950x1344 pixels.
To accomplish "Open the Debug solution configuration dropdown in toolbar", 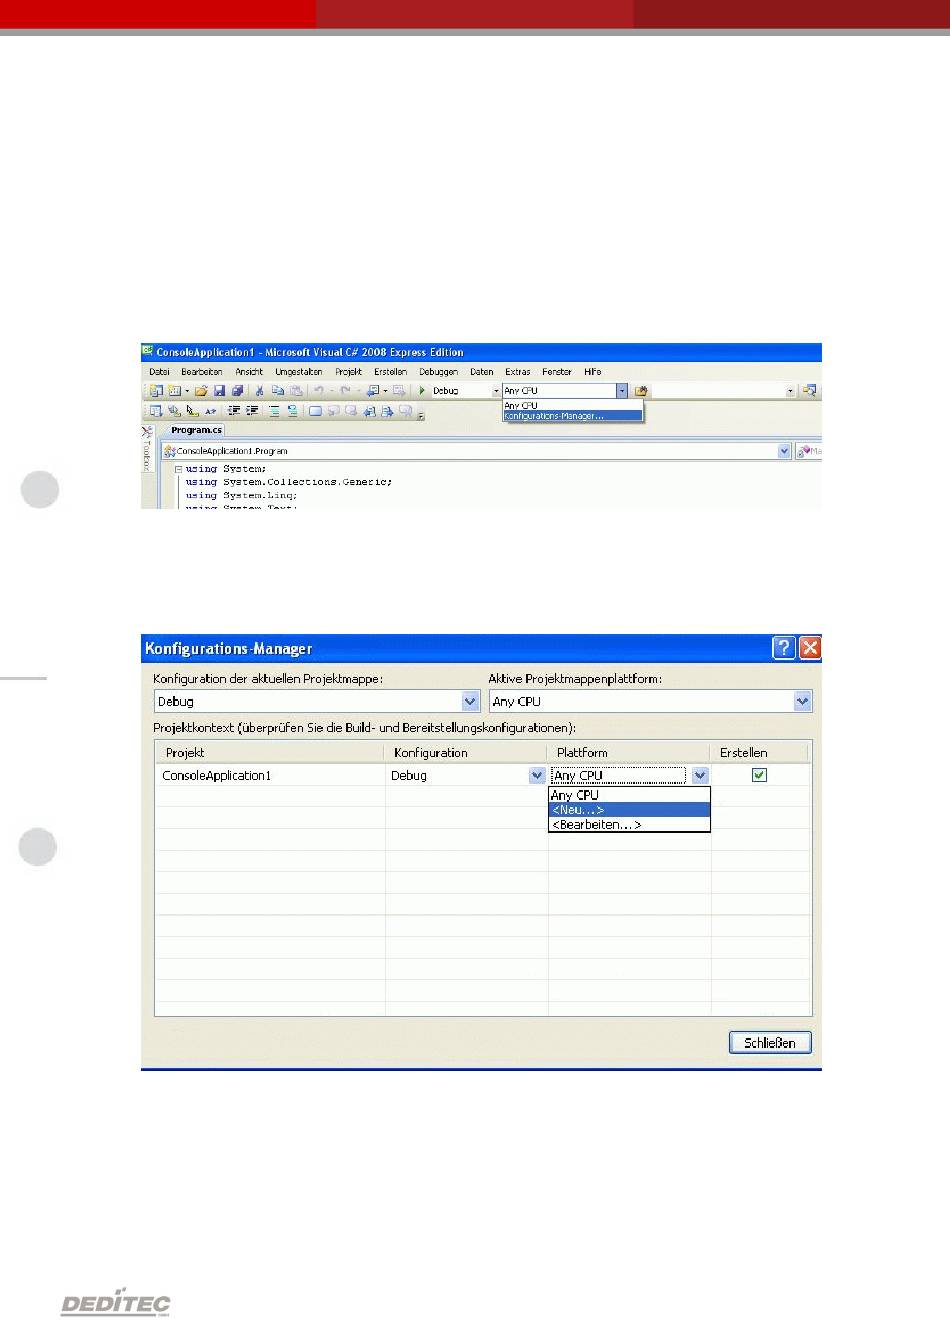I will click(496, 391).
